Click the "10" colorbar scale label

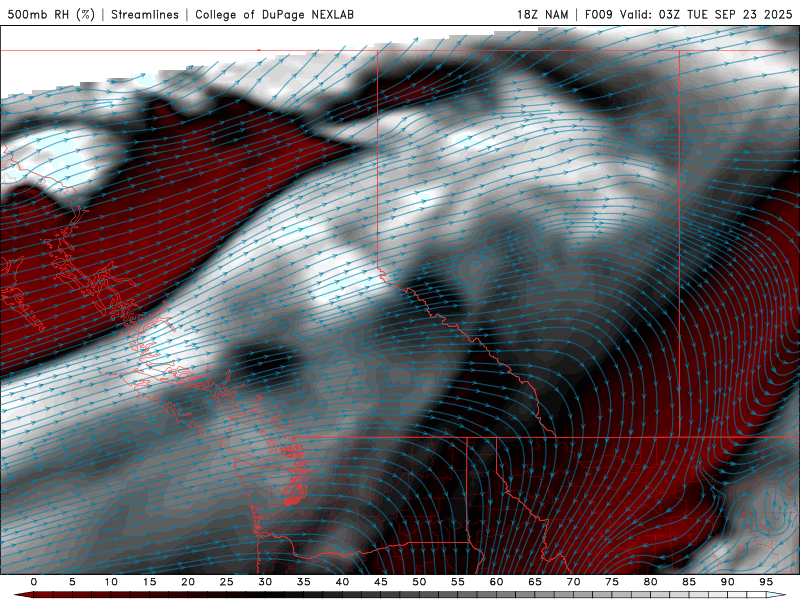tap(111, 582)
